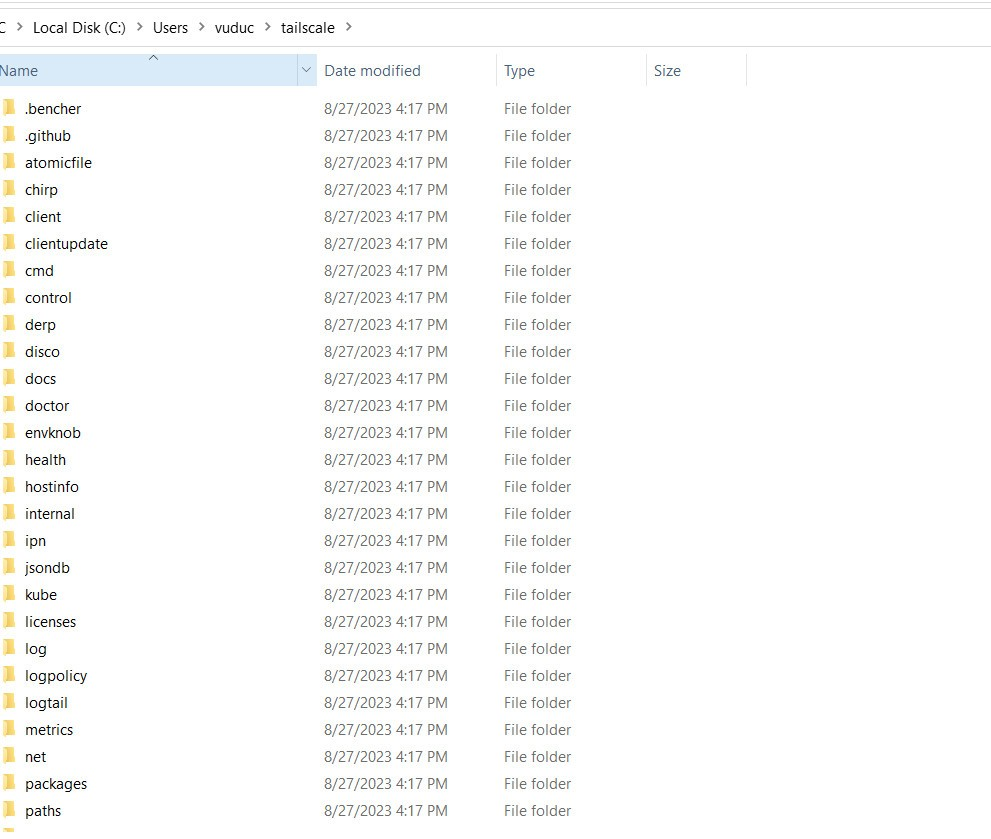Sort by the Date modified column header
This screenshot has width=991, height=839.
(x=406, y=70)
